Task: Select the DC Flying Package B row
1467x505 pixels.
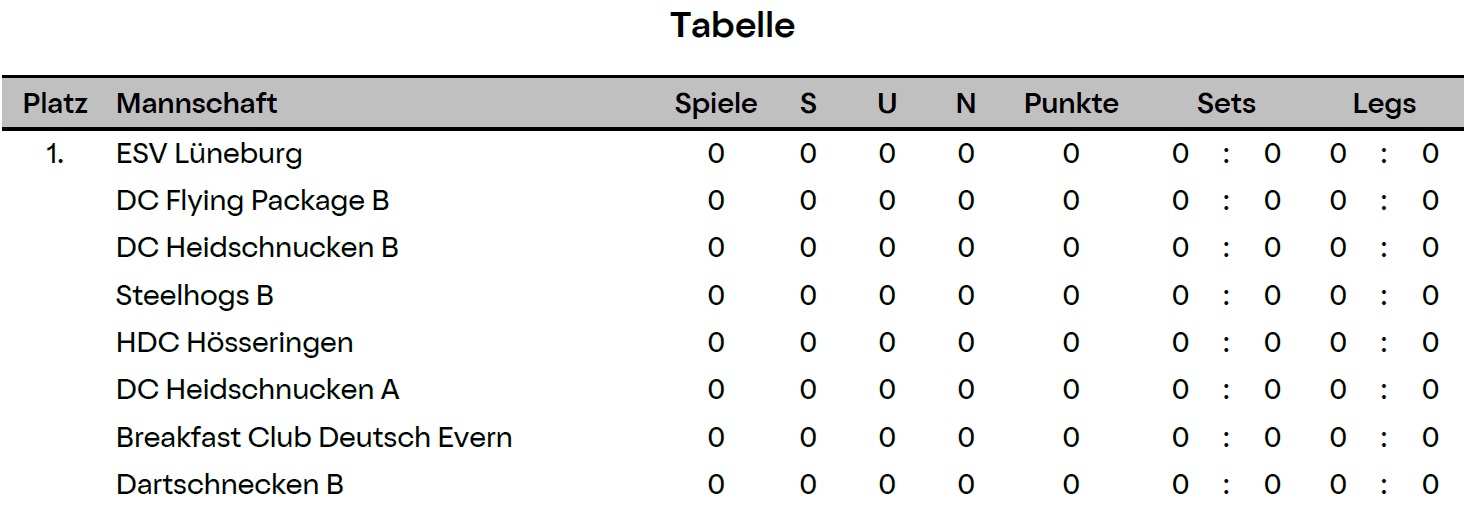Action: click(x=733, y=201)
